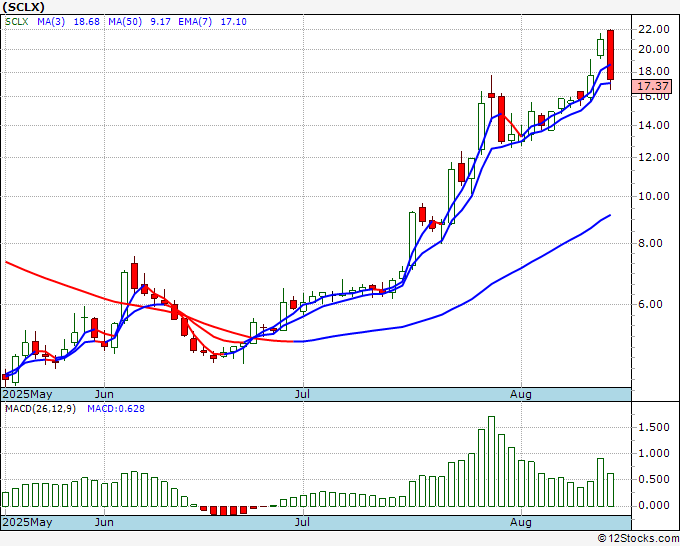Screen dimensions: 680x546
Task: Click the tallest MACD histogram bar
Action: tap(491, 461)
